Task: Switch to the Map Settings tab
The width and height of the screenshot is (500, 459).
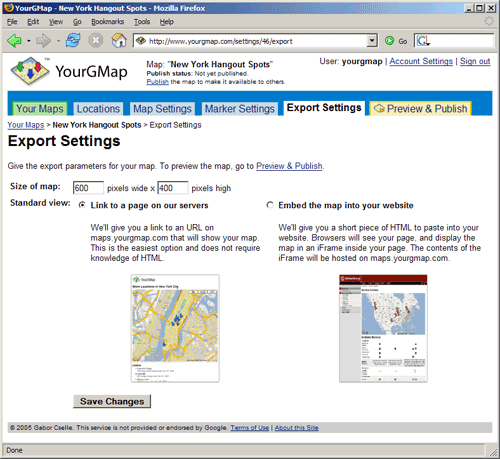Action: pos(162,109)
